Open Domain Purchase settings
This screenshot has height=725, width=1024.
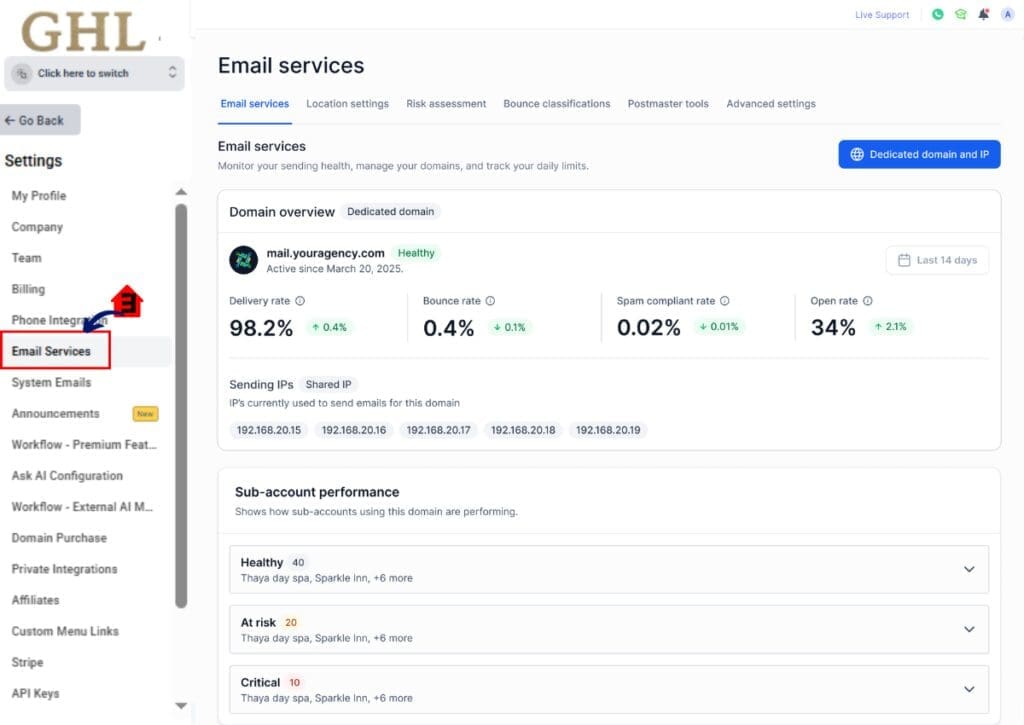pyautogui.click(x=59, y=538)
